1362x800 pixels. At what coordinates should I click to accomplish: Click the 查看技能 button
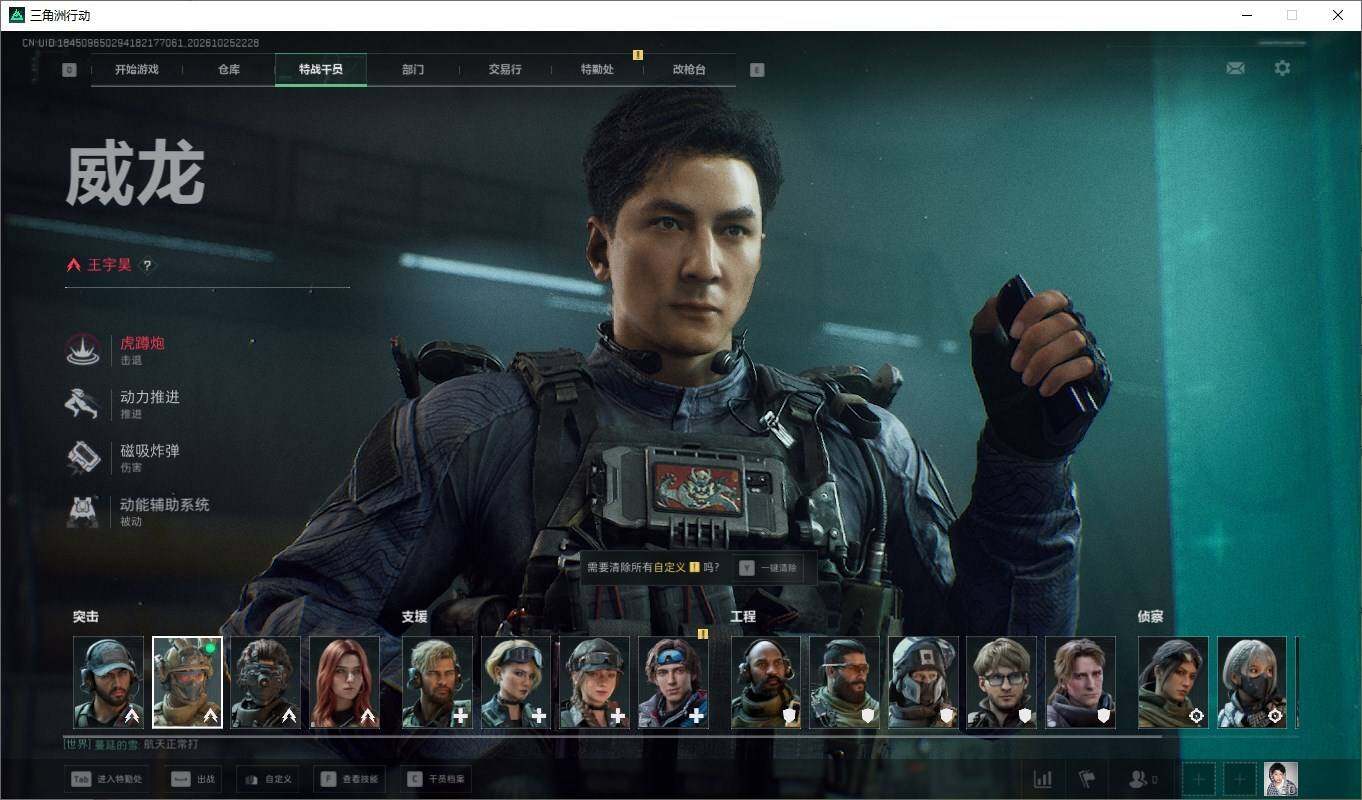[x=349, y=779]
